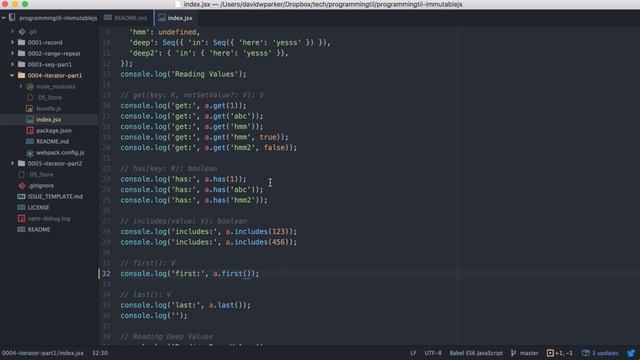This screenshot has height=360, width=640.
Task: Click the package.json file icon
Action: 30,131
